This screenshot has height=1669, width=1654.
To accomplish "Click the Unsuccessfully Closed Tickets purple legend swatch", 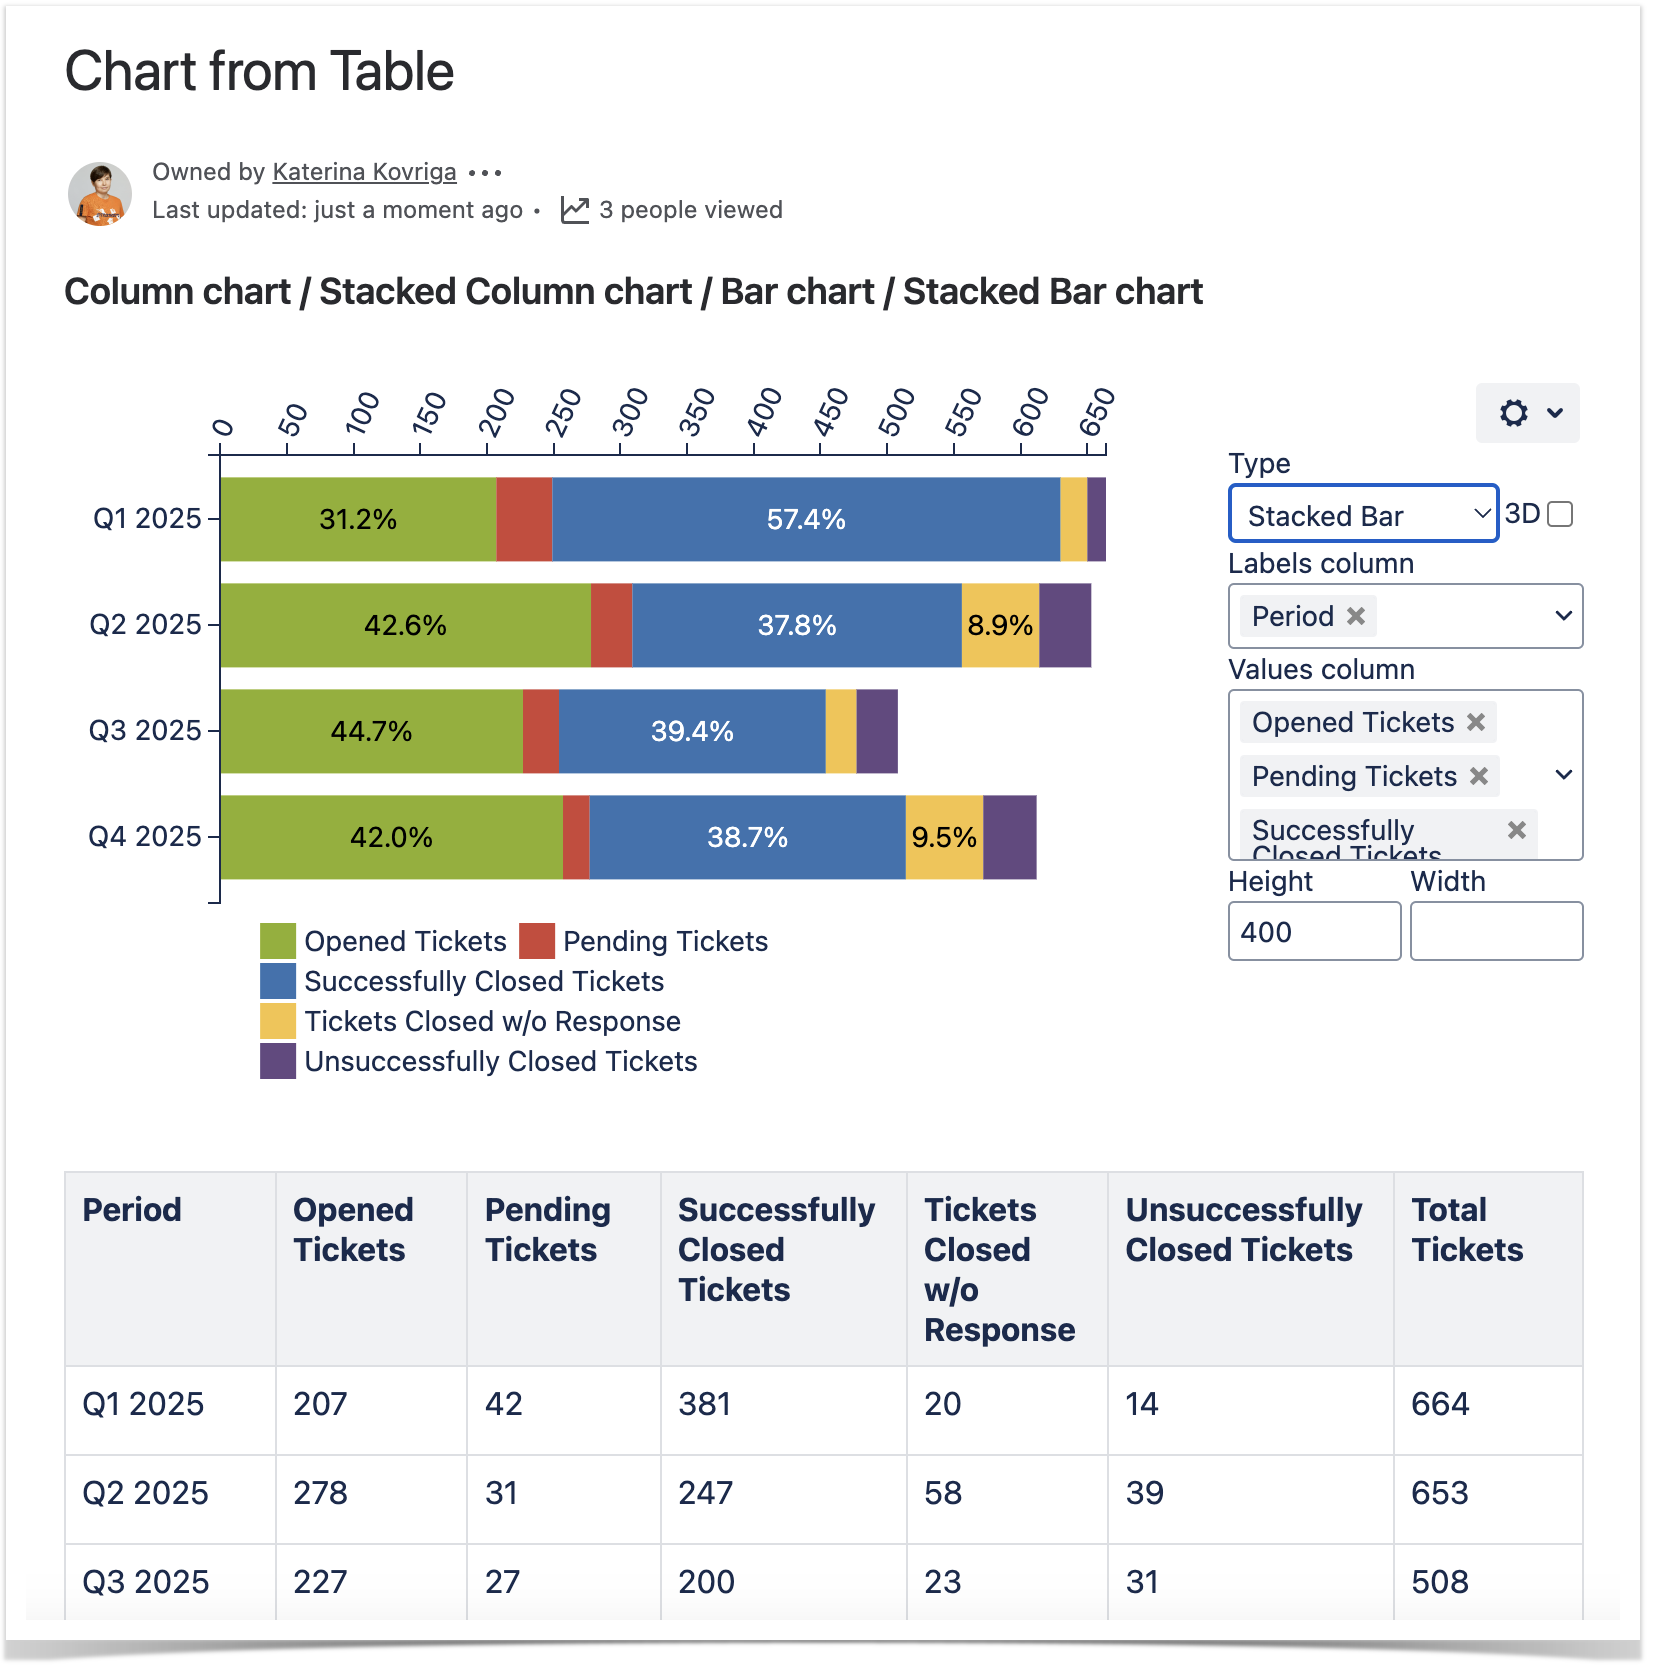I will click(278, 1061).
